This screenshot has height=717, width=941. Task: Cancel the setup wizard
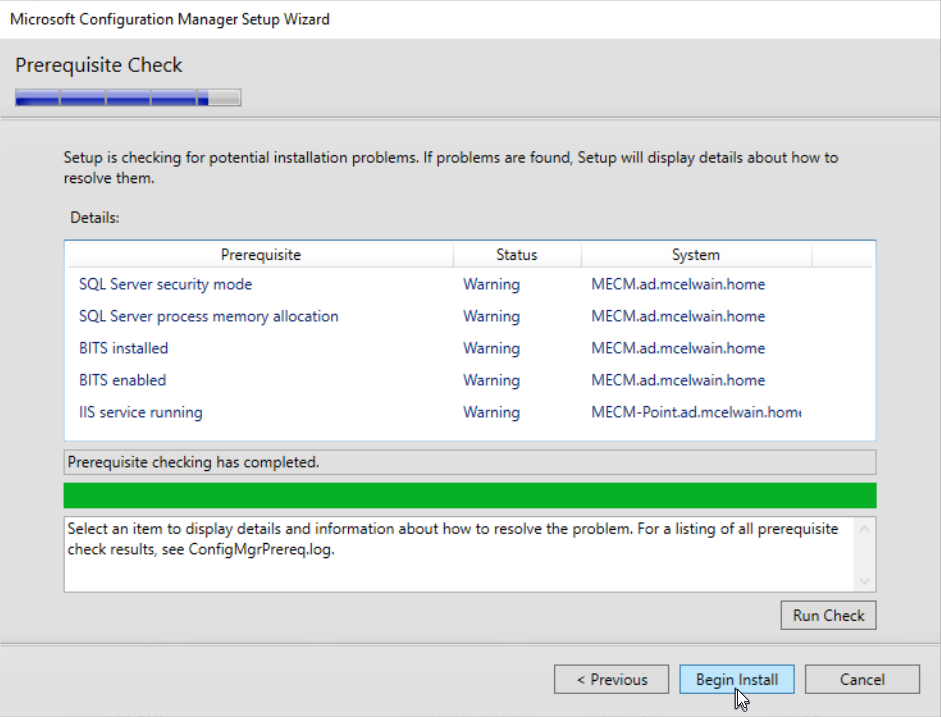[861, 679]
